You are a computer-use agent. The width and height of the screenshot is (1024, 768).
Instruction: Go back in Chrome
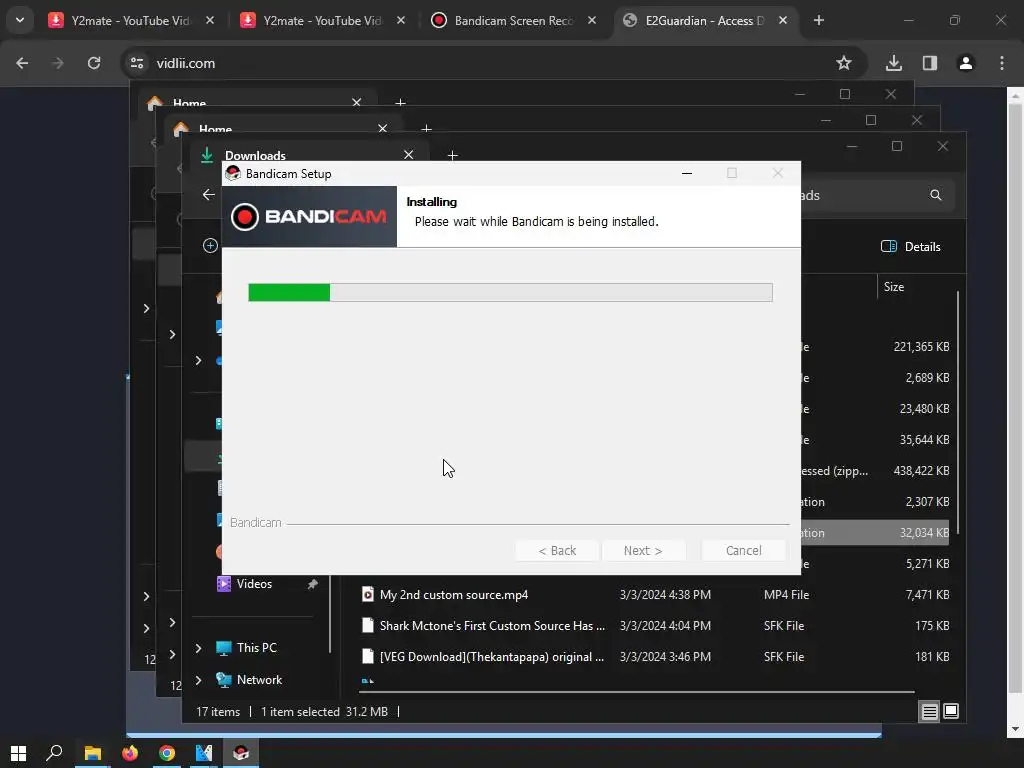22,63
